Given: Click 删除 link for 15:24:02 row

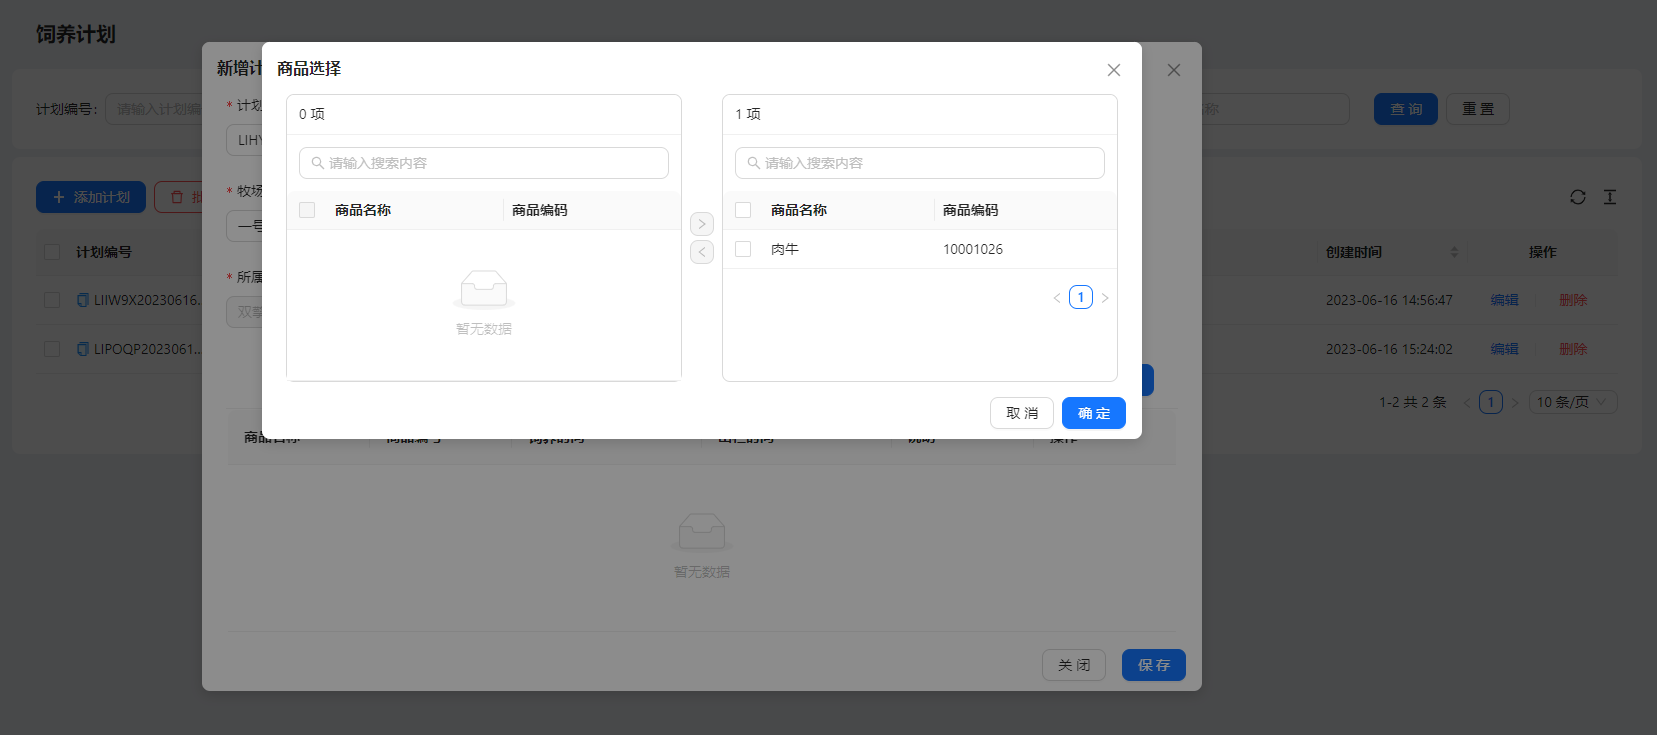Looking at the screenshot, I should (1573, 349).
